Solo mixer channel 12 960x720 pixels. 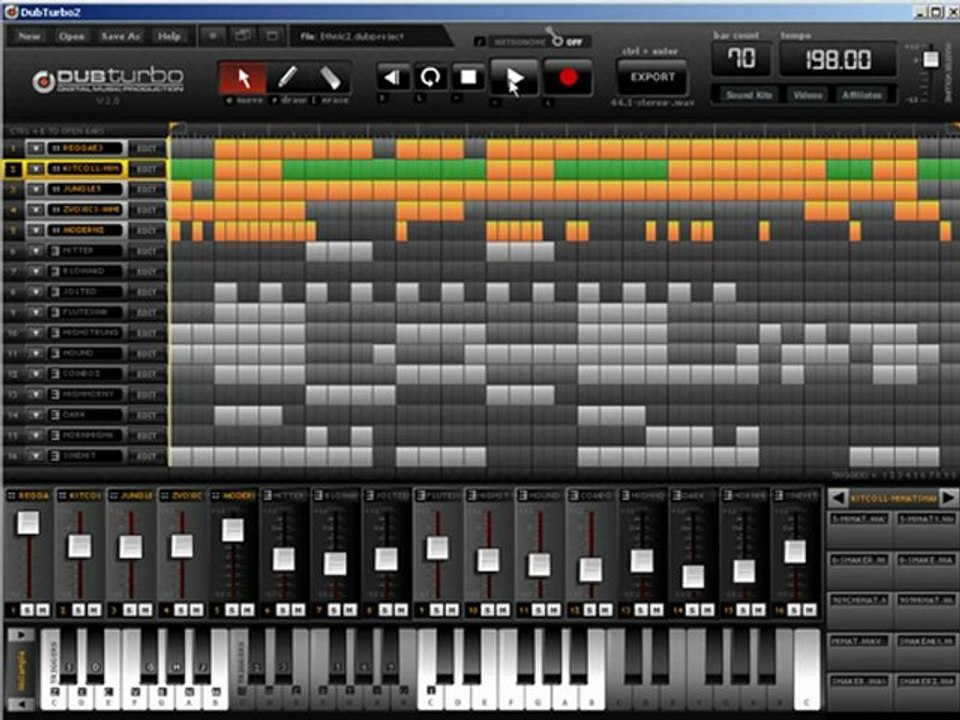coord(590,610)
